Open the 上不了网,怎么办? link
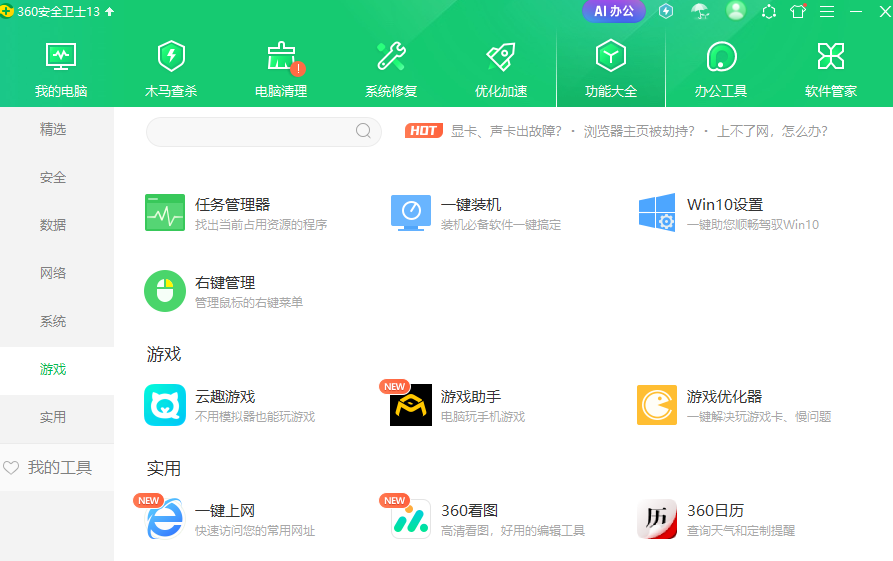This screenshot has width=893, height=561. pyautogui.click(x=772, y=132)
